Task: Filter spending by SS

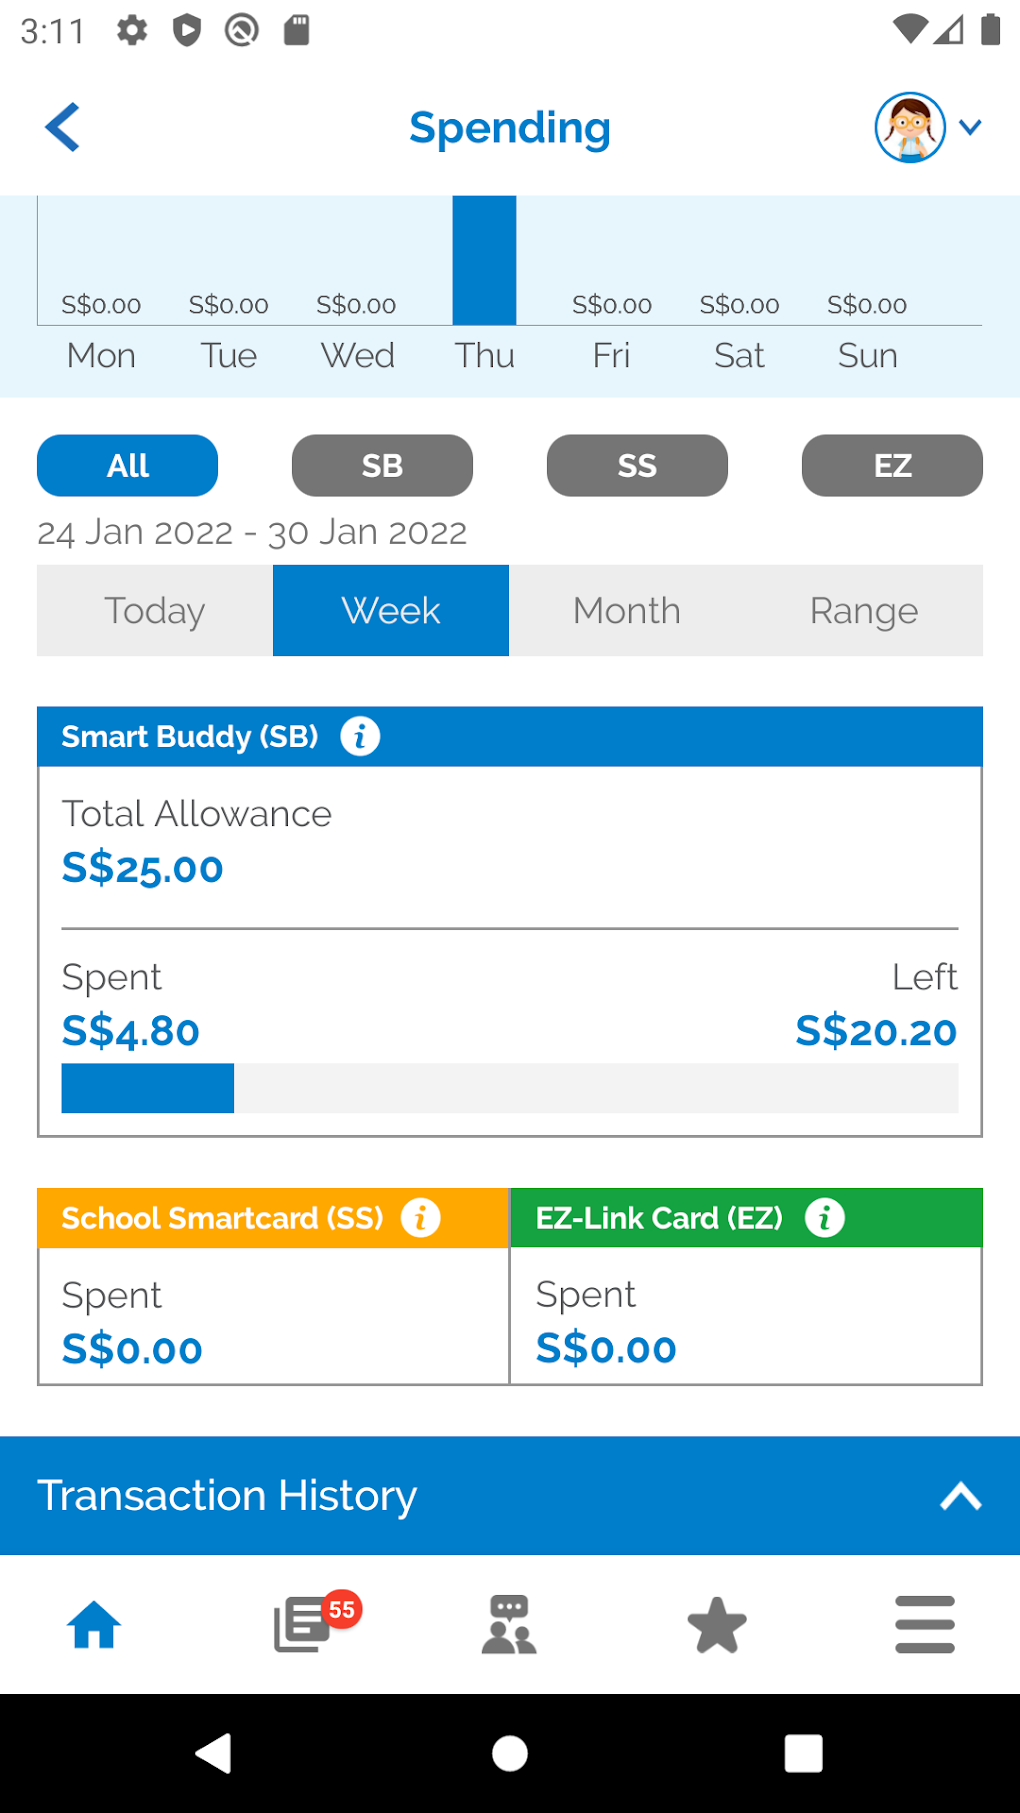Action: click(x=637, y=466)
